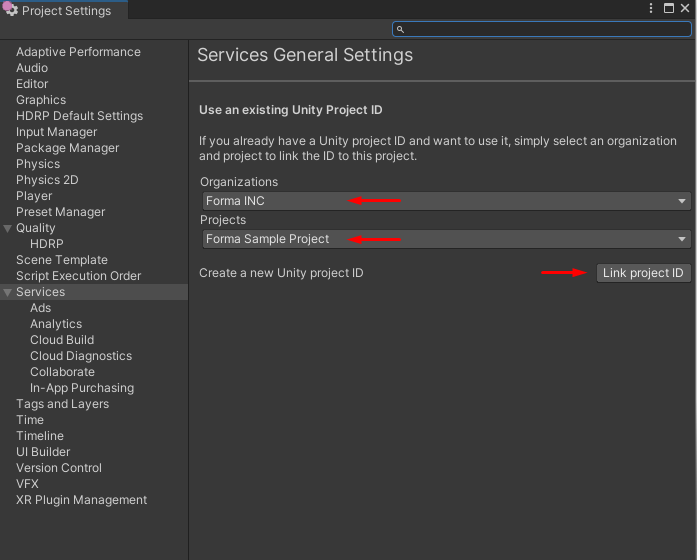This screenshot has width=697, height=560.
Task: Go to Graphics settings
Action: point(41,100)
